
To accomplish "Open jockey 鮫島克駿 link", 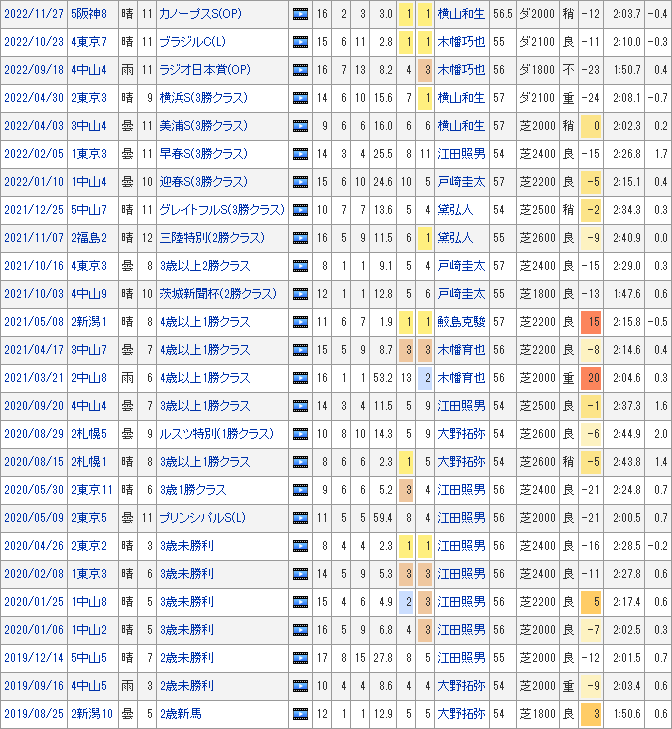I will coord(461,322).
